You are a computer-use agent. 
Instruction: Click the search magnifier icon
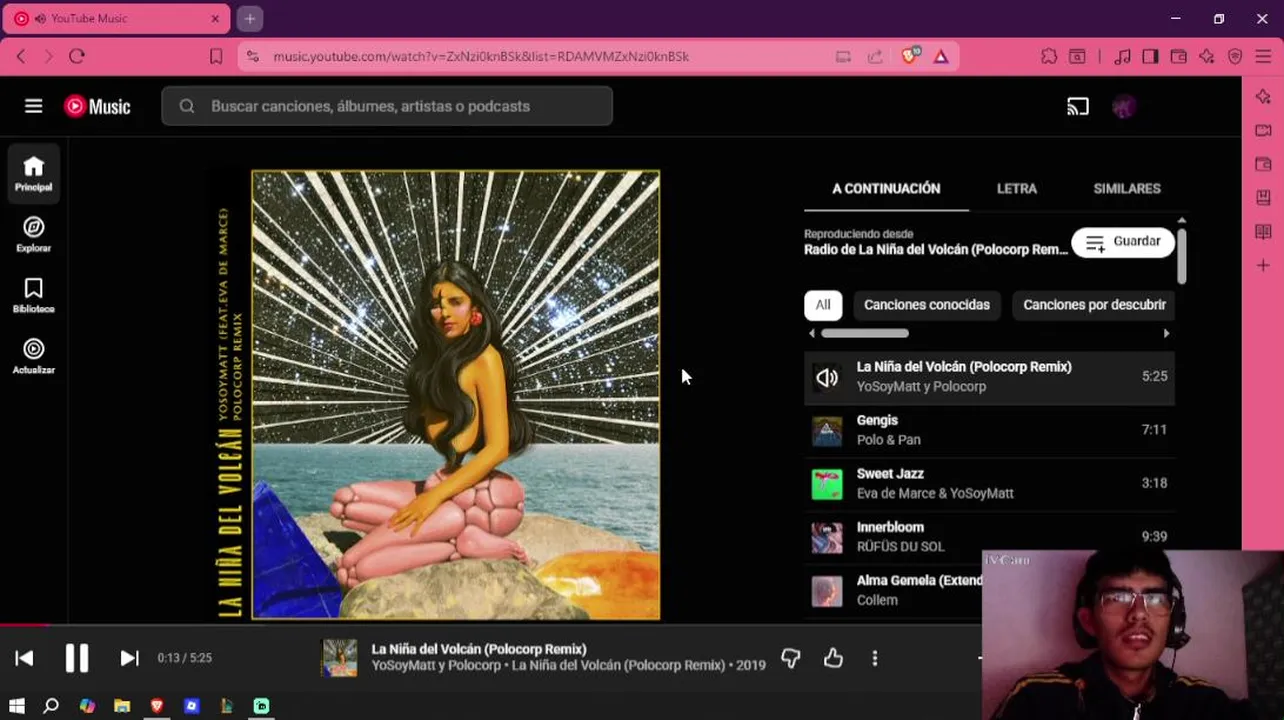click(x=187, y=106)
